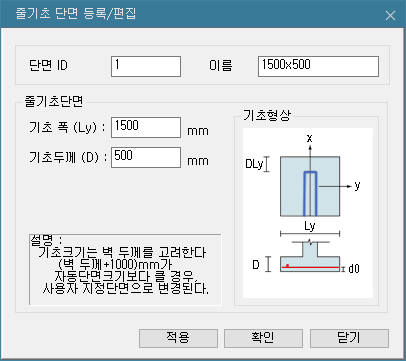Click the 닫기 button
The image size is (406, 361).
click(x=349, y=338)
